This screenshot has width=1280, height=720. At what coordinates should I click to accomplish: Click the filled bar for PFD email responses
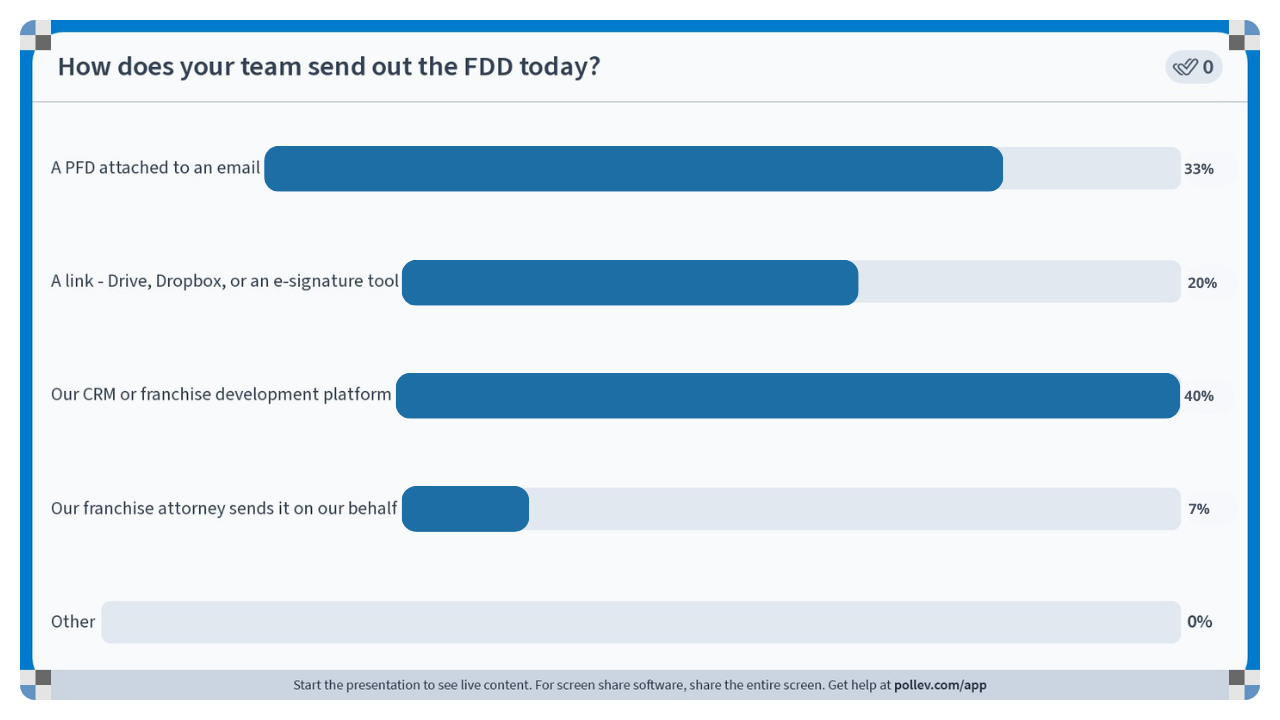coord(633,168)
